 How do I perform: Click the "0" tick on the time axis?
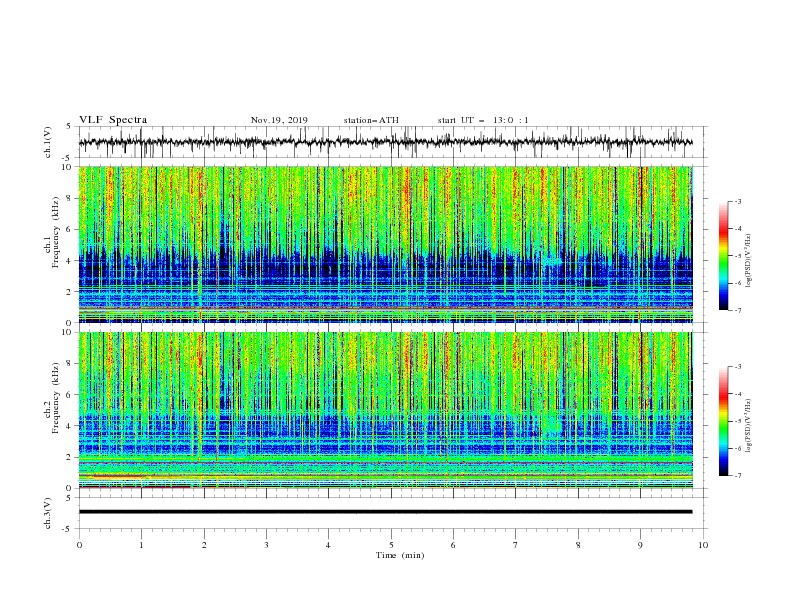[x=79, y=545]
